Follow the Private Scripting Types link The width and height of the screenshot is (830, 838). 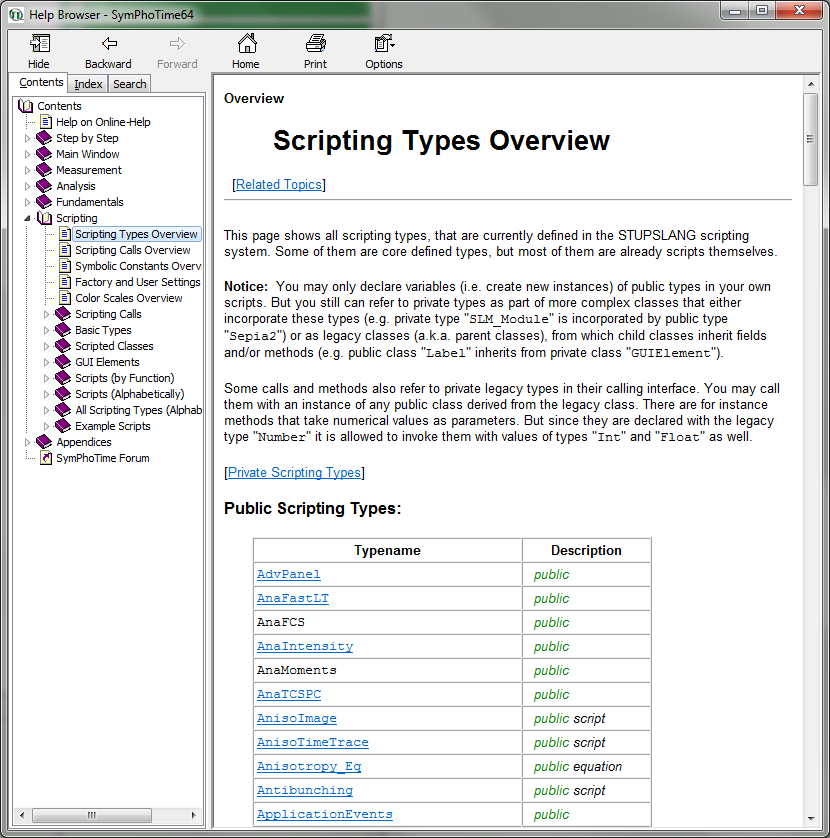tap(294, 473)
